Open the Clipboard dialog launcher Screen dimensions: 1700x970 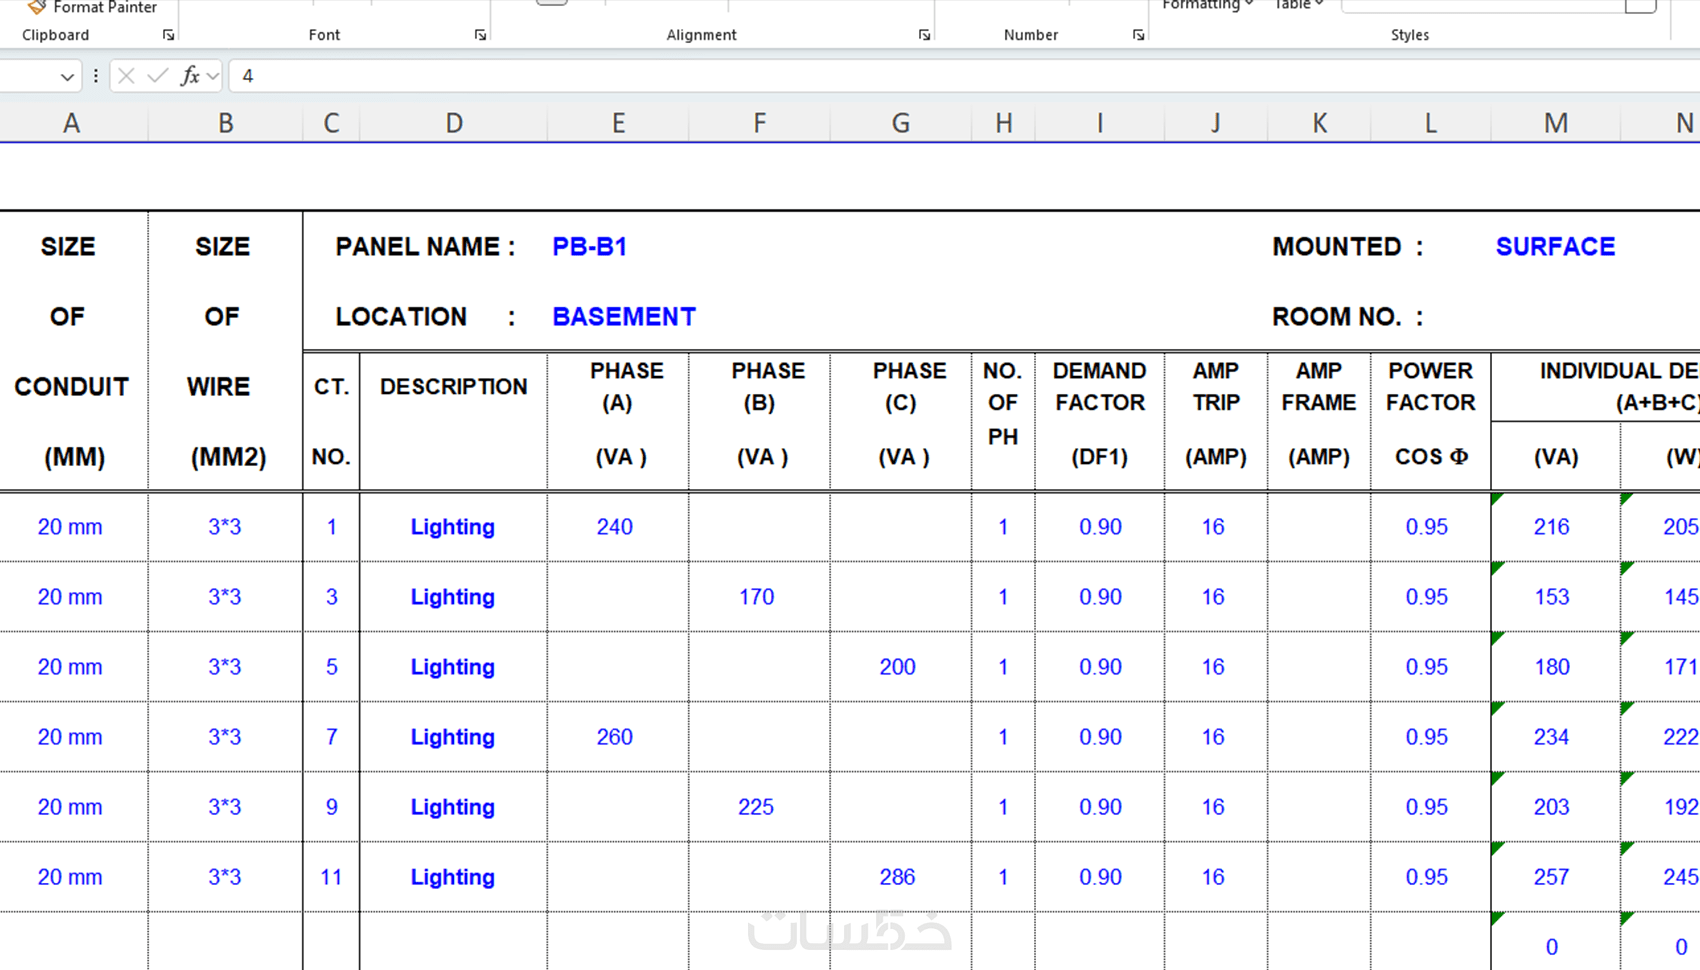[168, 35]
